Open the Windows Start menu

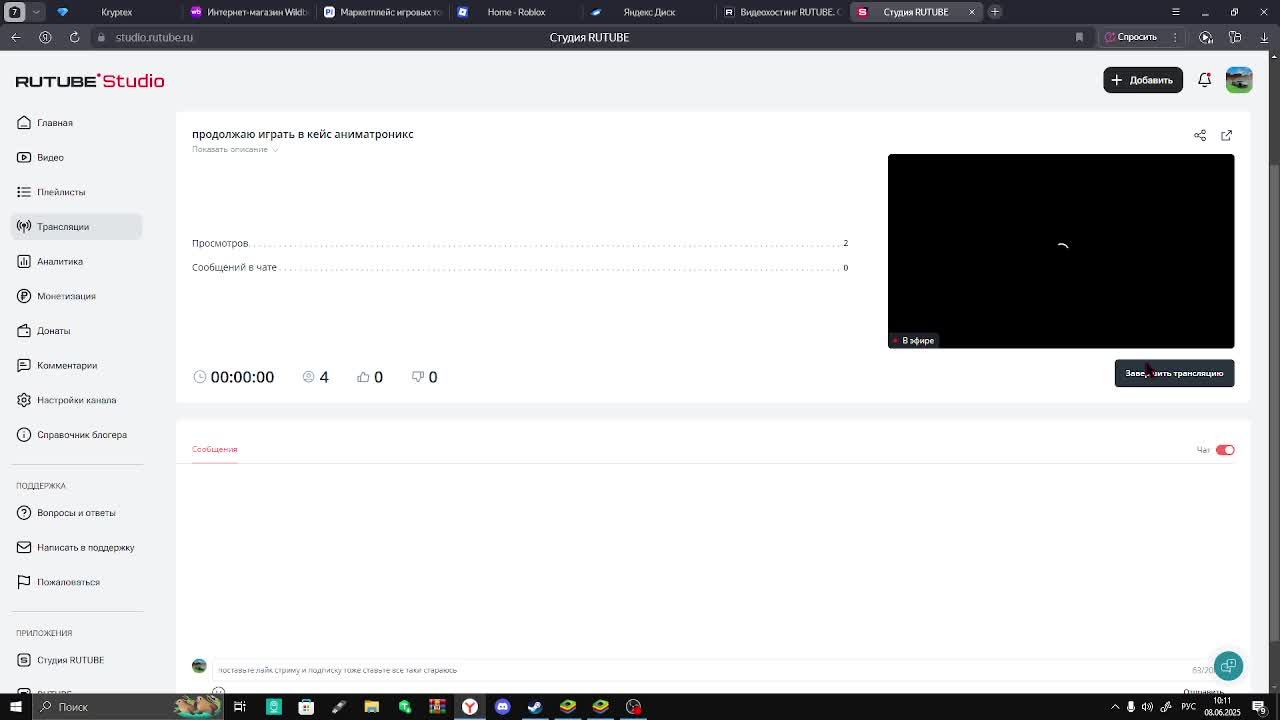pyautogui.click(x=15, y=707)
